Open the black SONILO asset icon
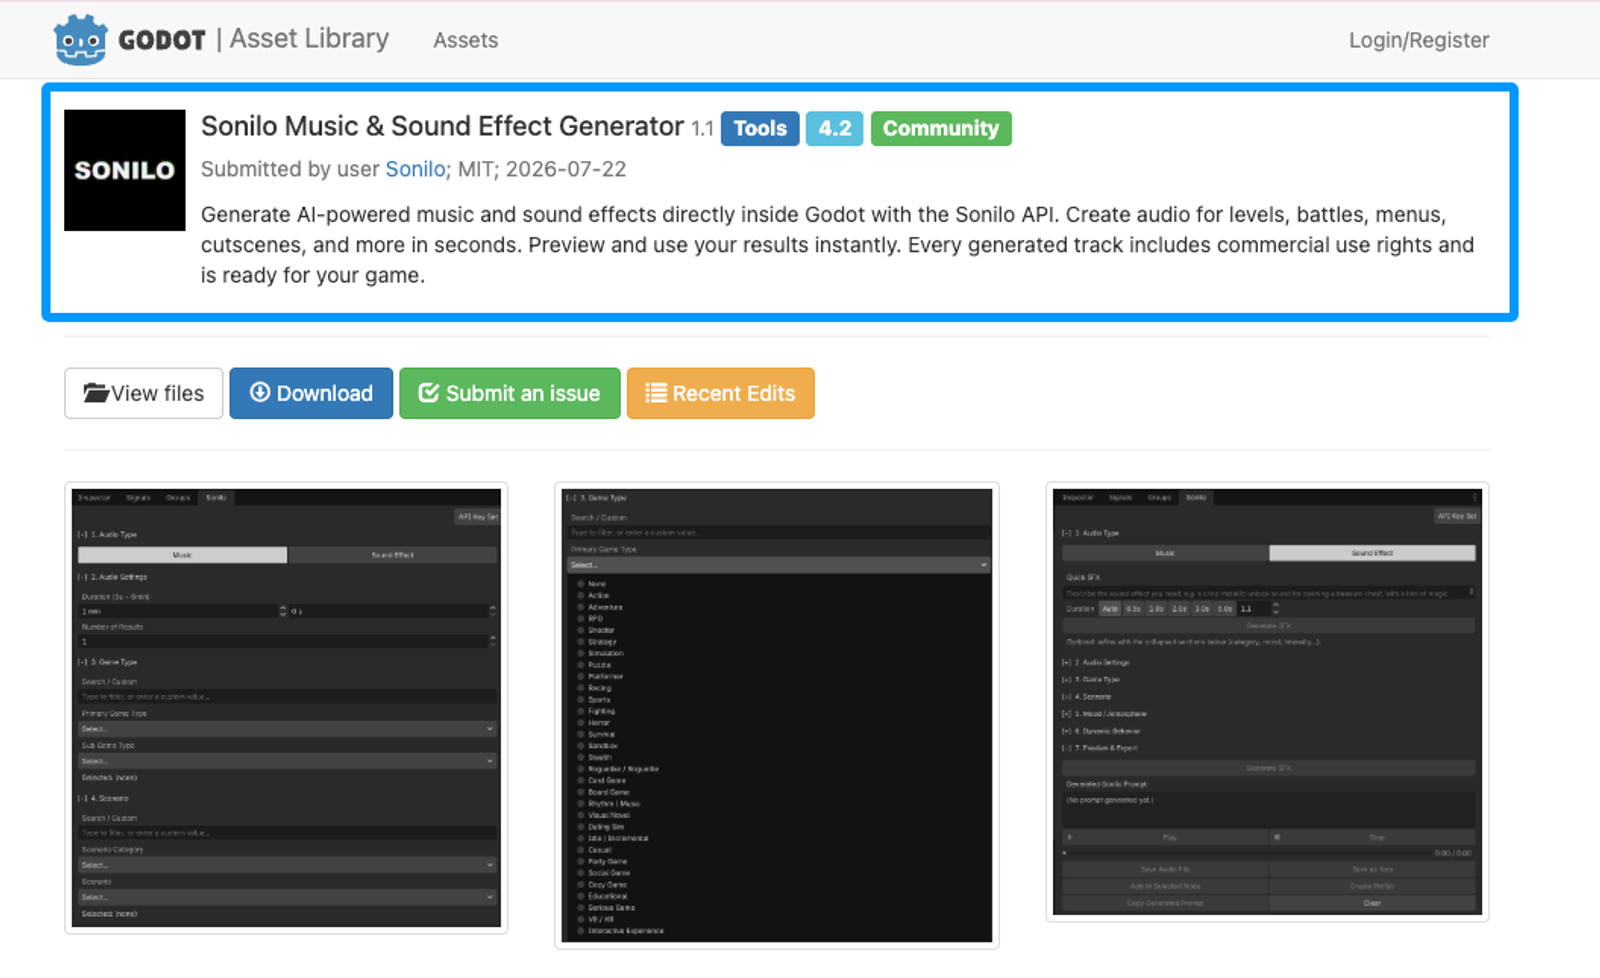 [x=125, y=170]
